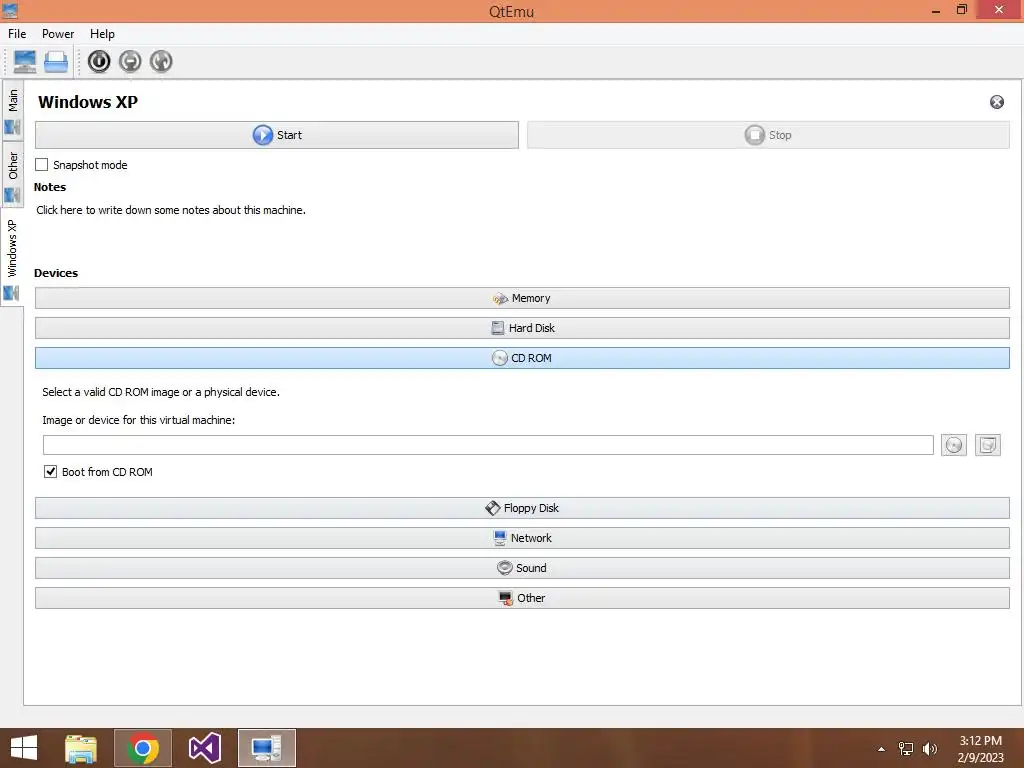The height and width of the screenshot is (768, 1024).
Task: Switch to the Other side tab
Action: (x=12, y=175)
